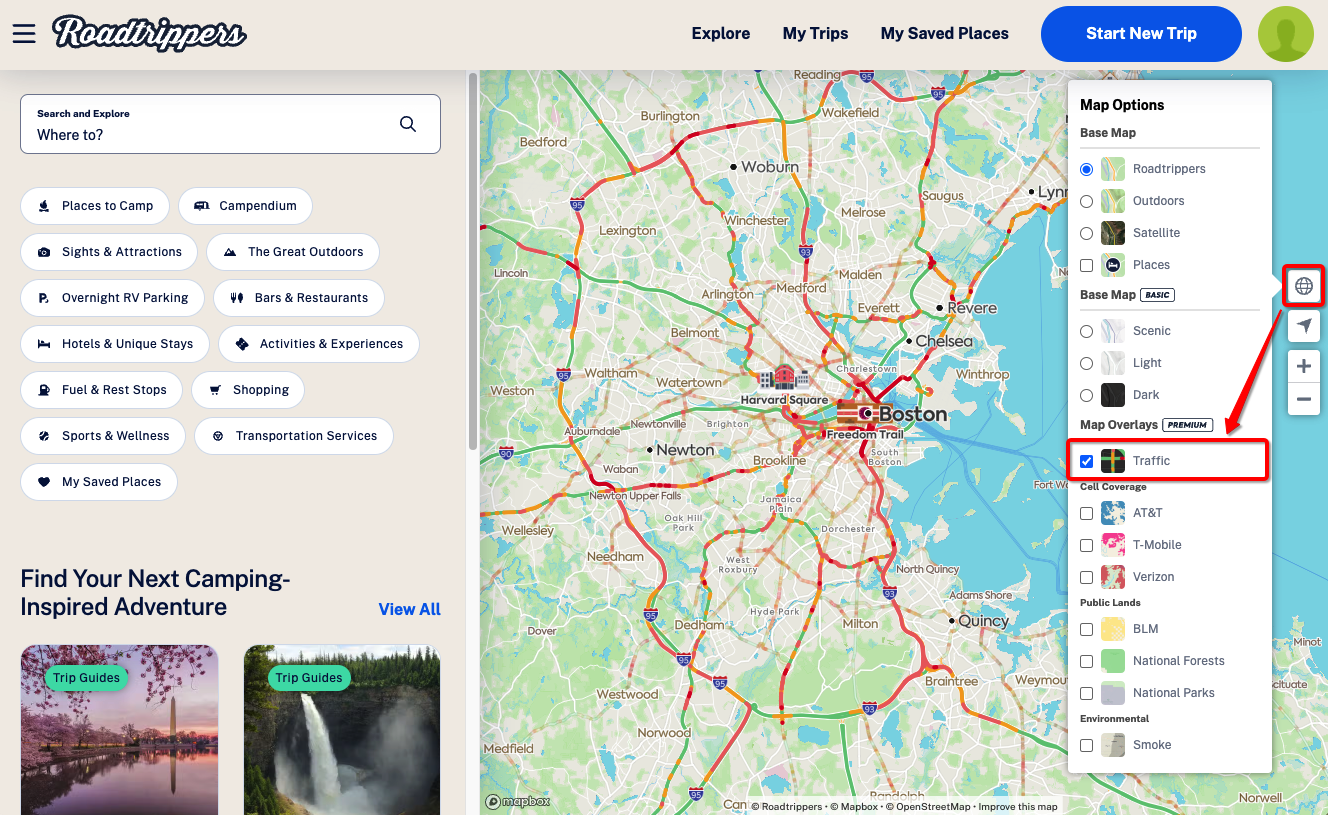1328x815 pixels.
Task: Select the Transportation Services category
Action: point(294,436)
